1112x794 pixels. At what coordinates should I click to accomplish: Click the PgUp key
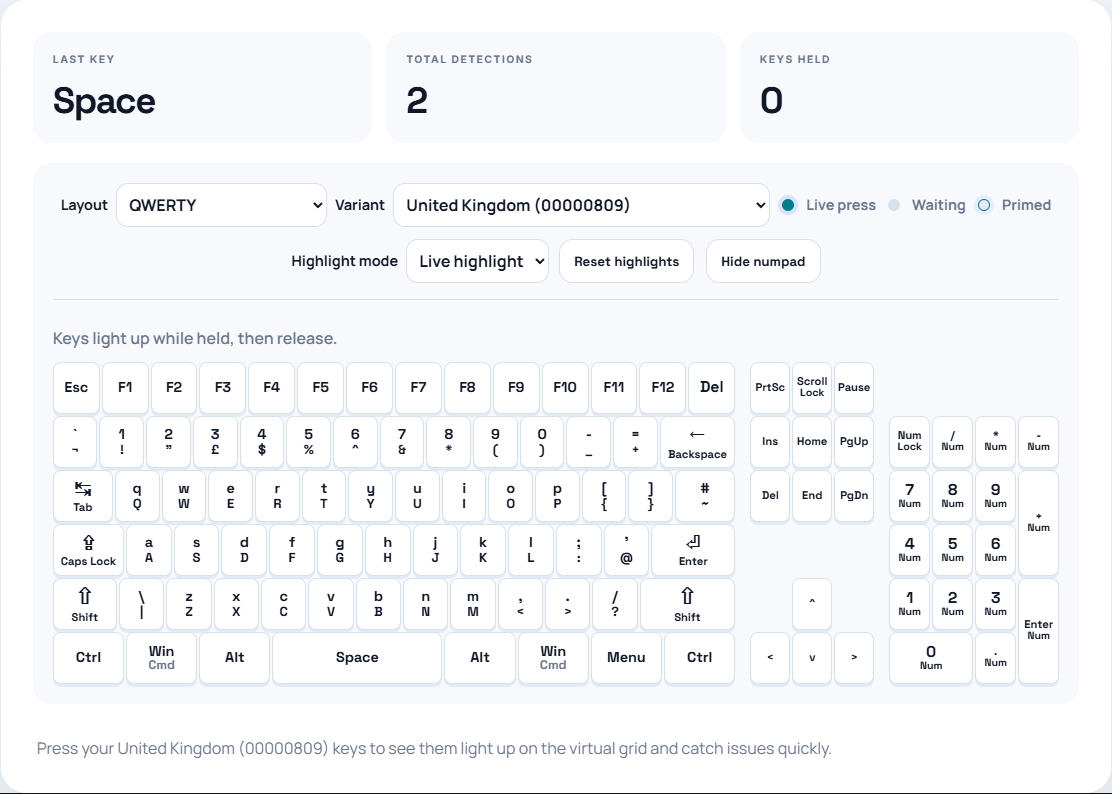click(854, 442)
